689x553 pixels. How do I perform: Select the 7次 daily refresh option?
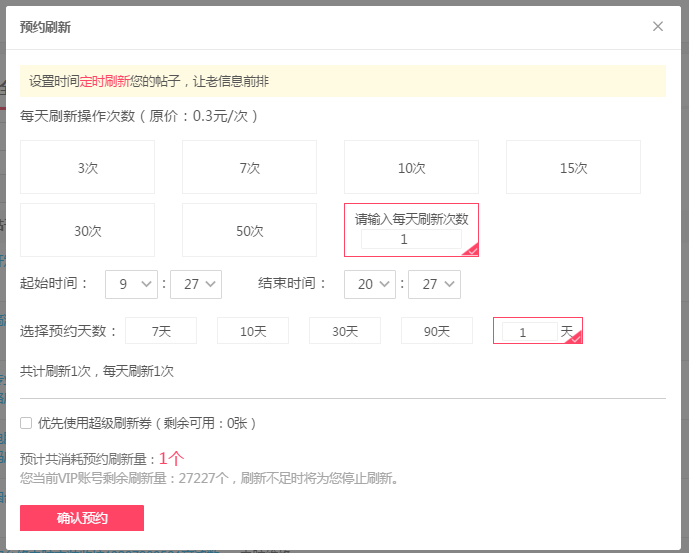[x=249, y=167]
